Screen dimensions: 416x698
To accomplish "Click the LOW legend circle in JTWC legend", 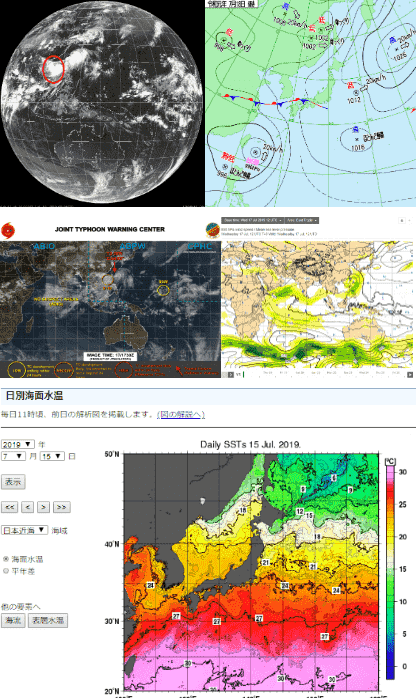I will point(17,370).
